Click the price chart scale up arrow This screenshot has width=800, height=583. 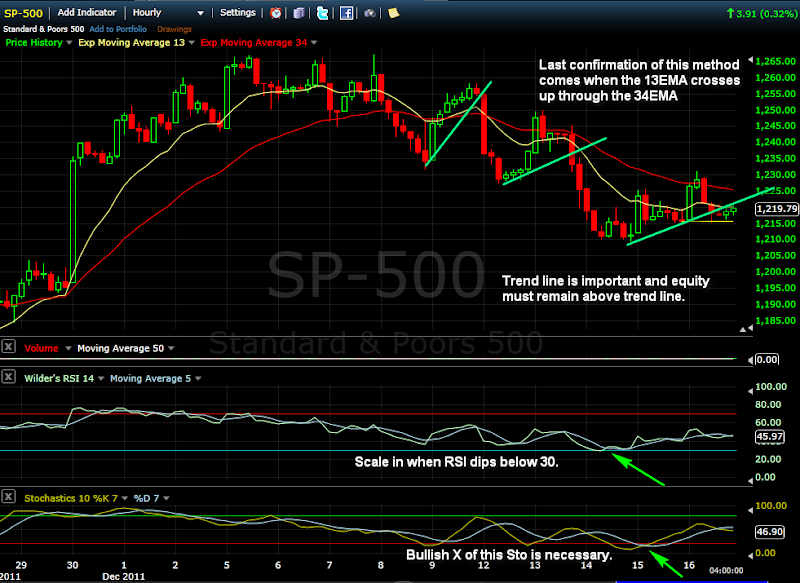(743, 329)
